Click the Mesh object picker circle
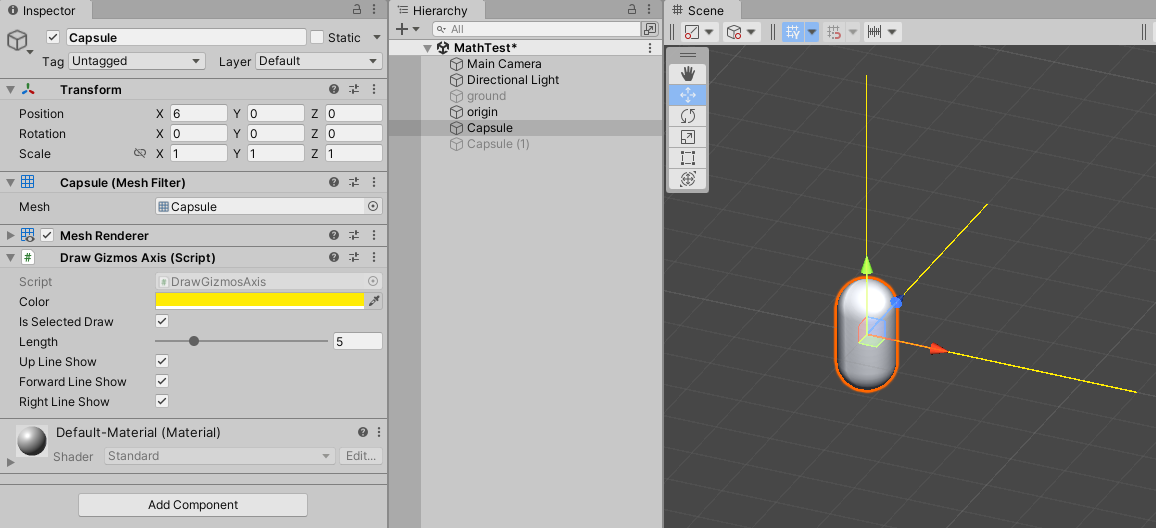The width and height of the screenshot is (1156, 528). point(373,206)
